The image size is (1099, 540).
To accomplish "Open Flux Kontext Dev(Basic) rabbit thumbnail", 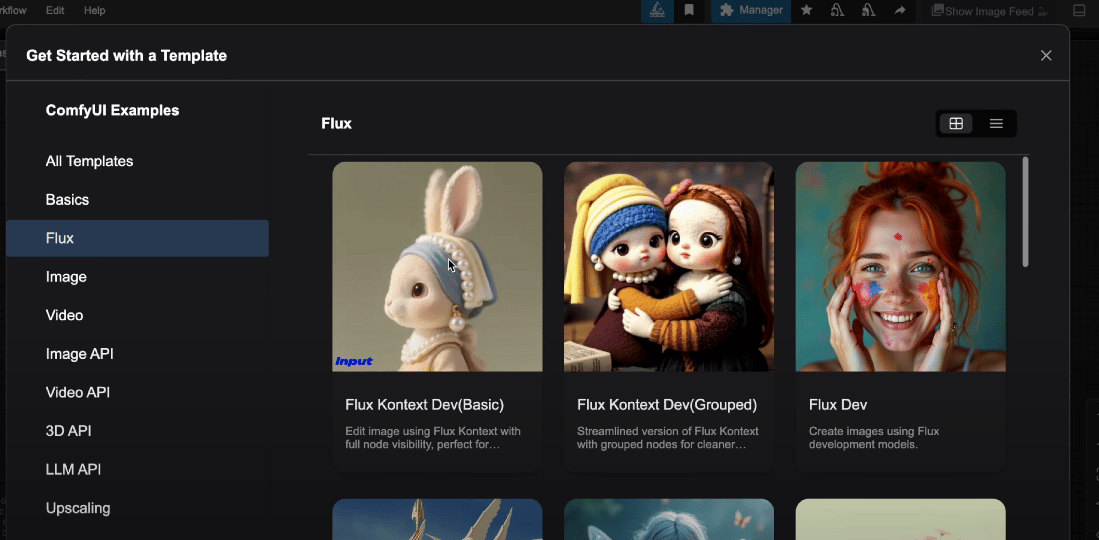I will 437,266.
